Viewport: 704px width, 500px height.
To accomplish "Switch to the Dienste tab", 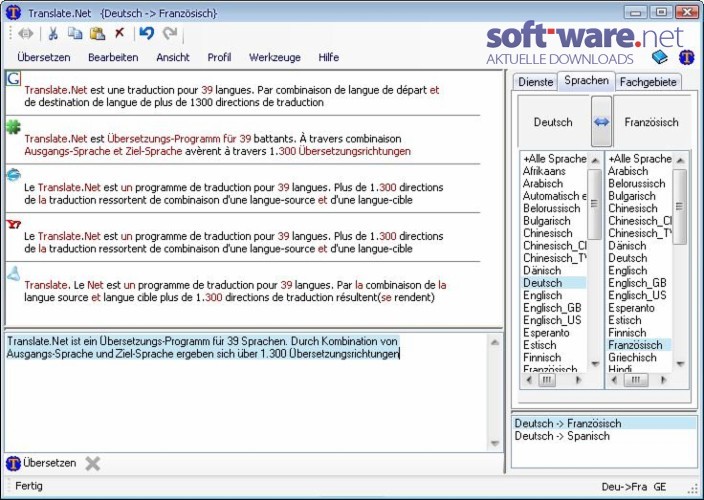I will [x=535, y=82].
